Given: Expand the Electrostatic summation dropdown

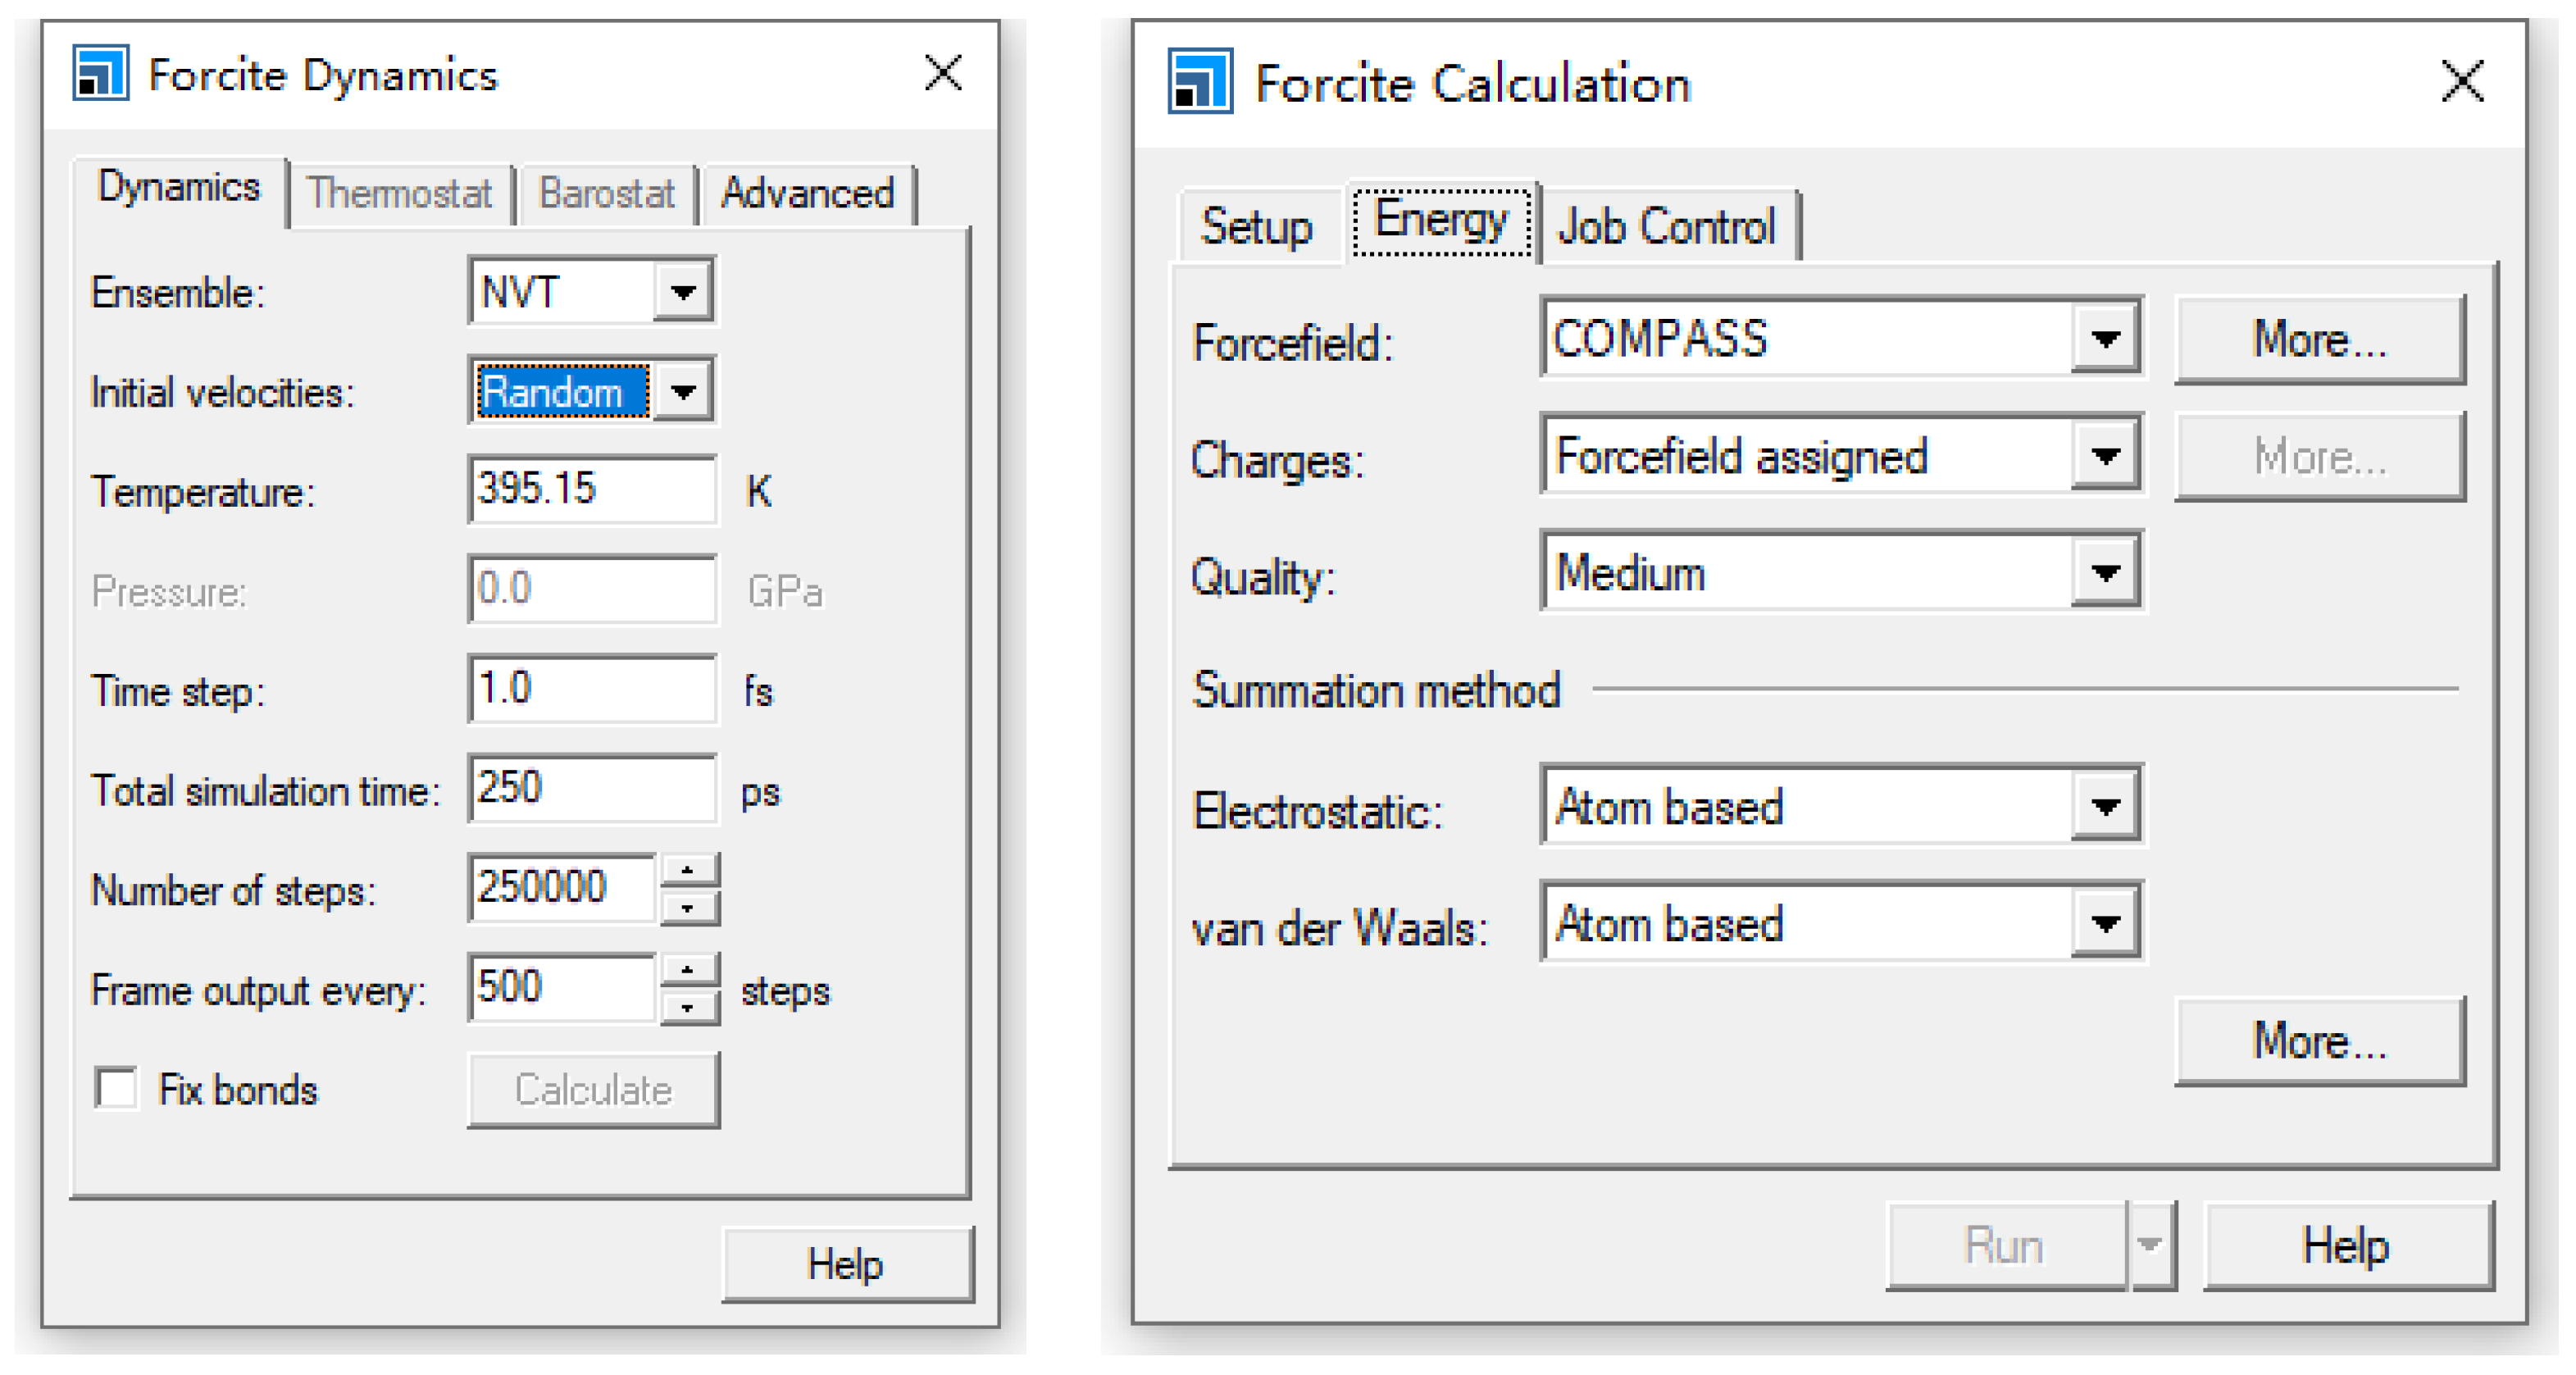Looking at the screenshot, I should [x=2105, y=807].
